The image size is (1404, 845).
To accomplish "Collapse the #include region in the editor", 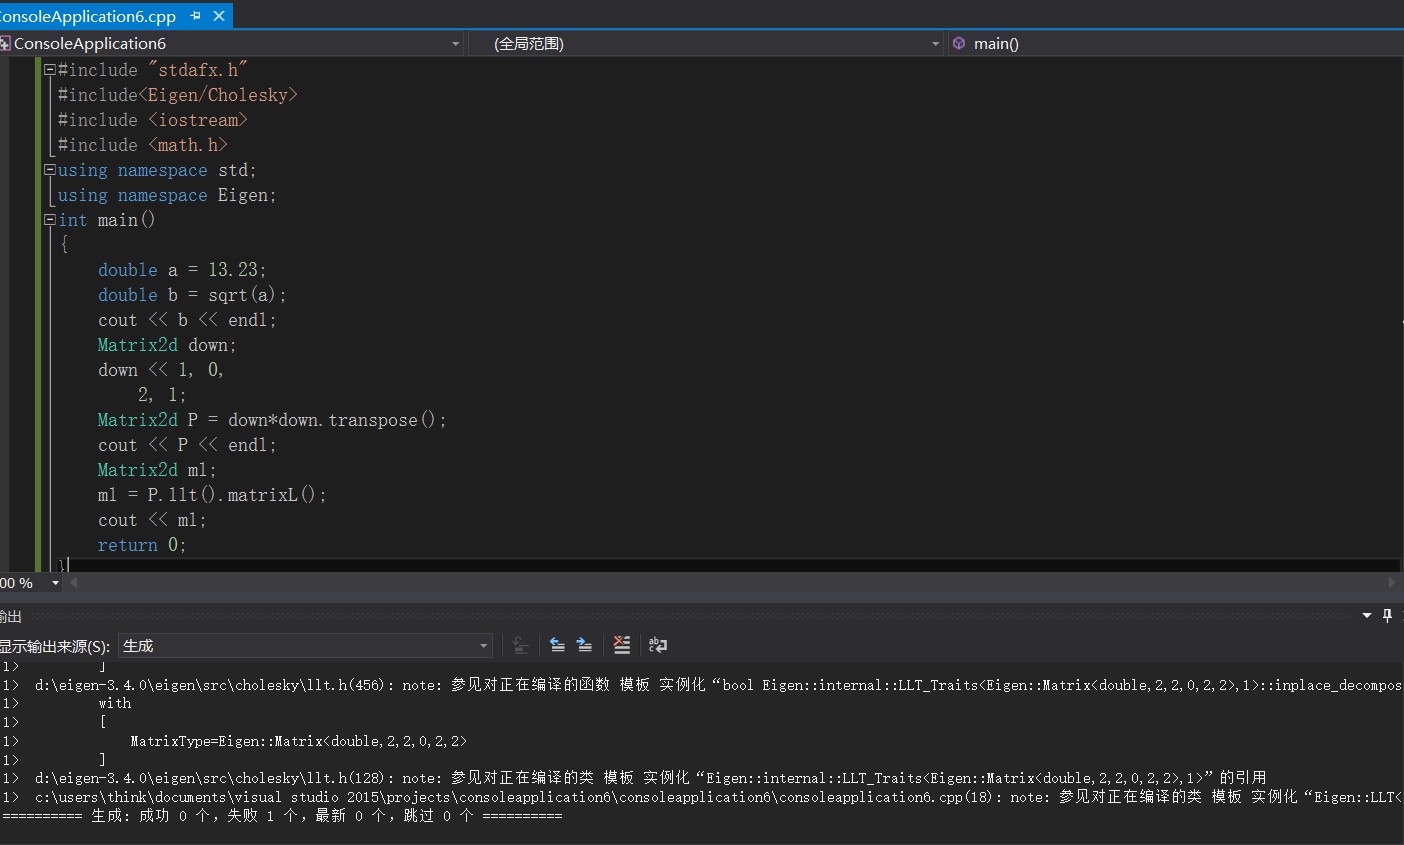I will tap(48, 69).
